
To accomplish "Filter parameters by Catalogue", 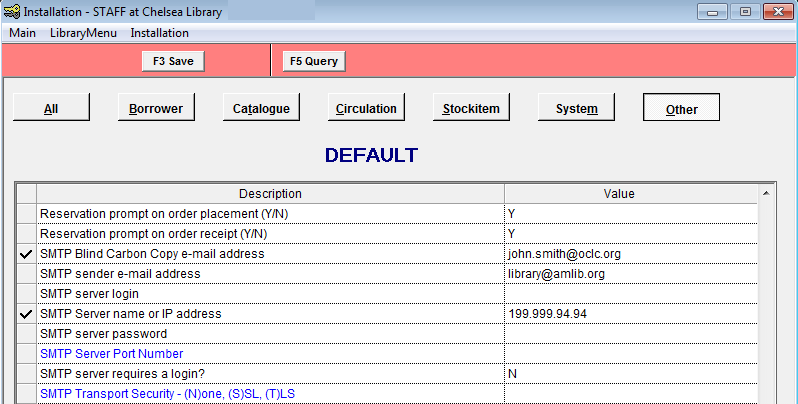I will [x=261, y=107].
